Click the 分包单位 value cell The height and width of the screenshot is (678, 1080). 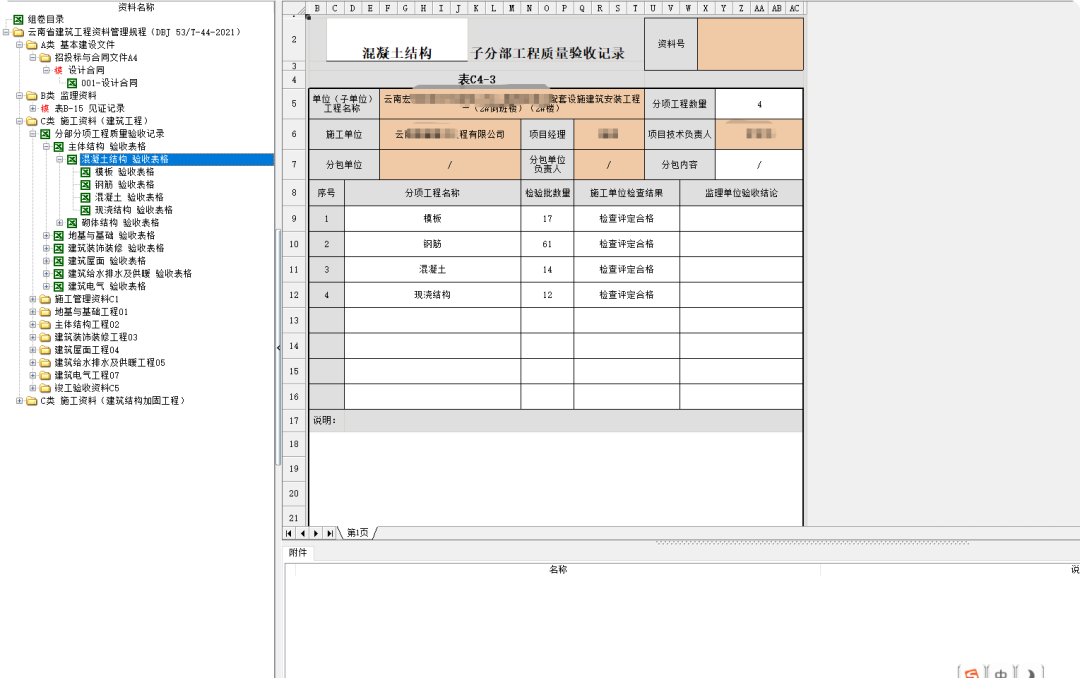450,165
